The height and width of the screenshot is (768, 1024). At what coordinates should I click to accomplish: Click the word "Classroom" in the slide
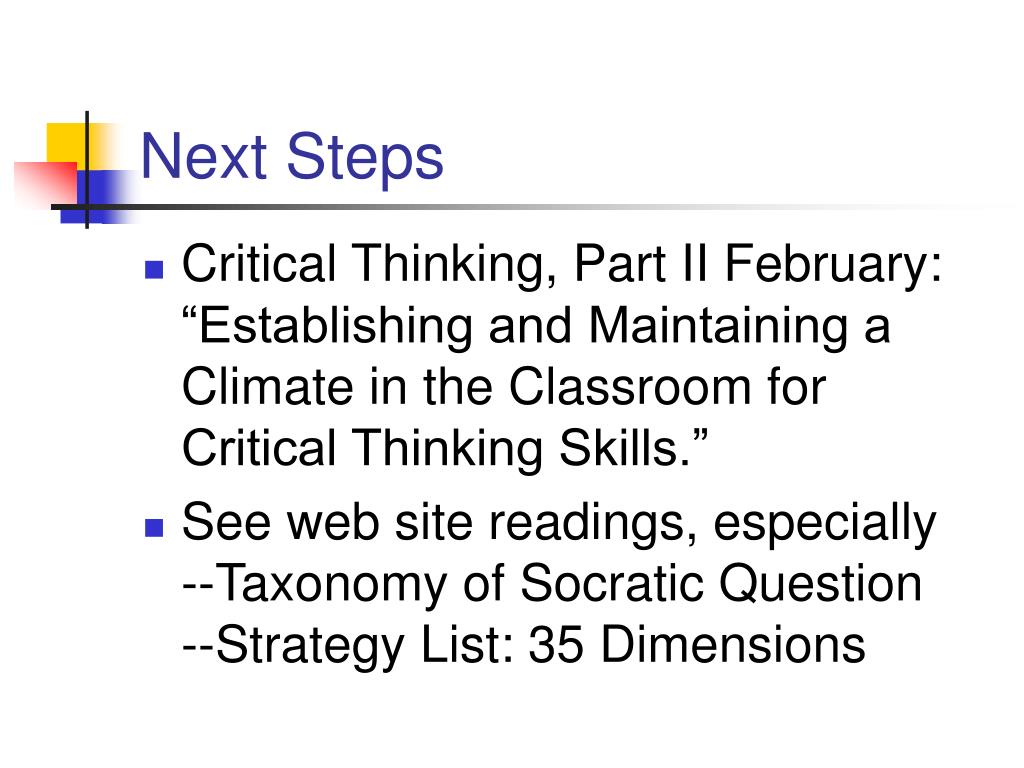[x=630, y=387]
